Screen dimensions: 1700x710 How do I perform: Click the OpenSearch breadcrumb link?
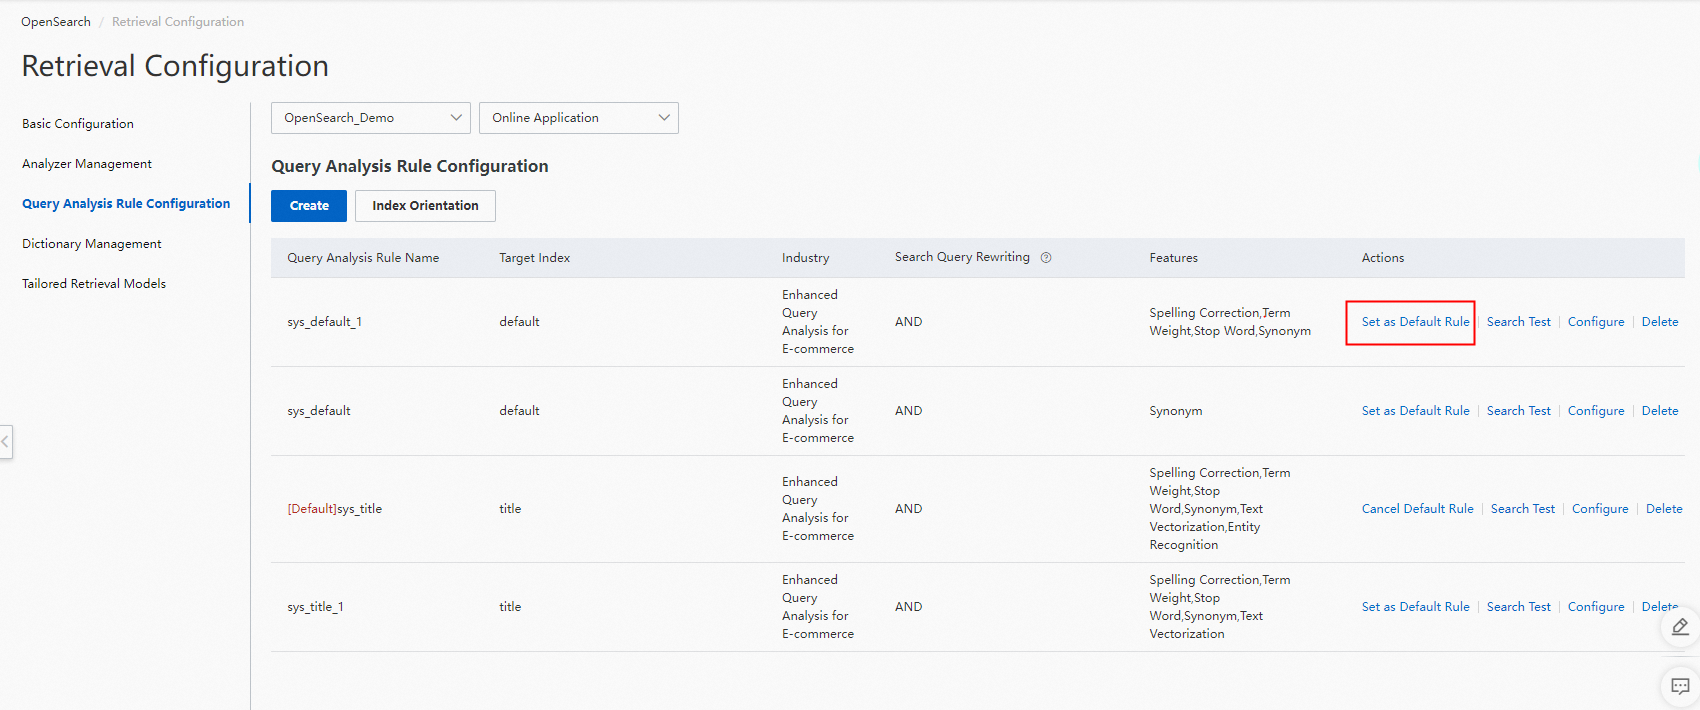pos(56,22)
